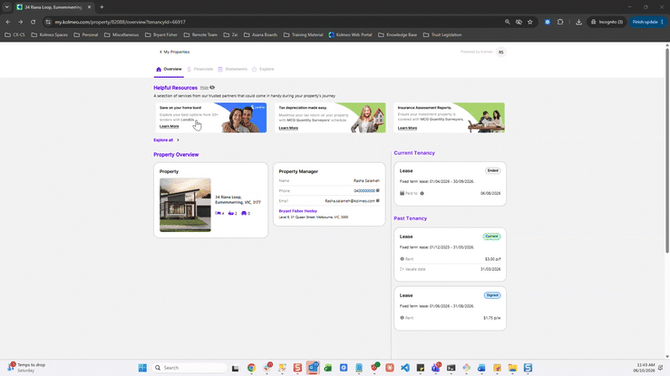
Task: Open the Kolmeo Web Portal bookmark
Action: (x=350, y=35)
